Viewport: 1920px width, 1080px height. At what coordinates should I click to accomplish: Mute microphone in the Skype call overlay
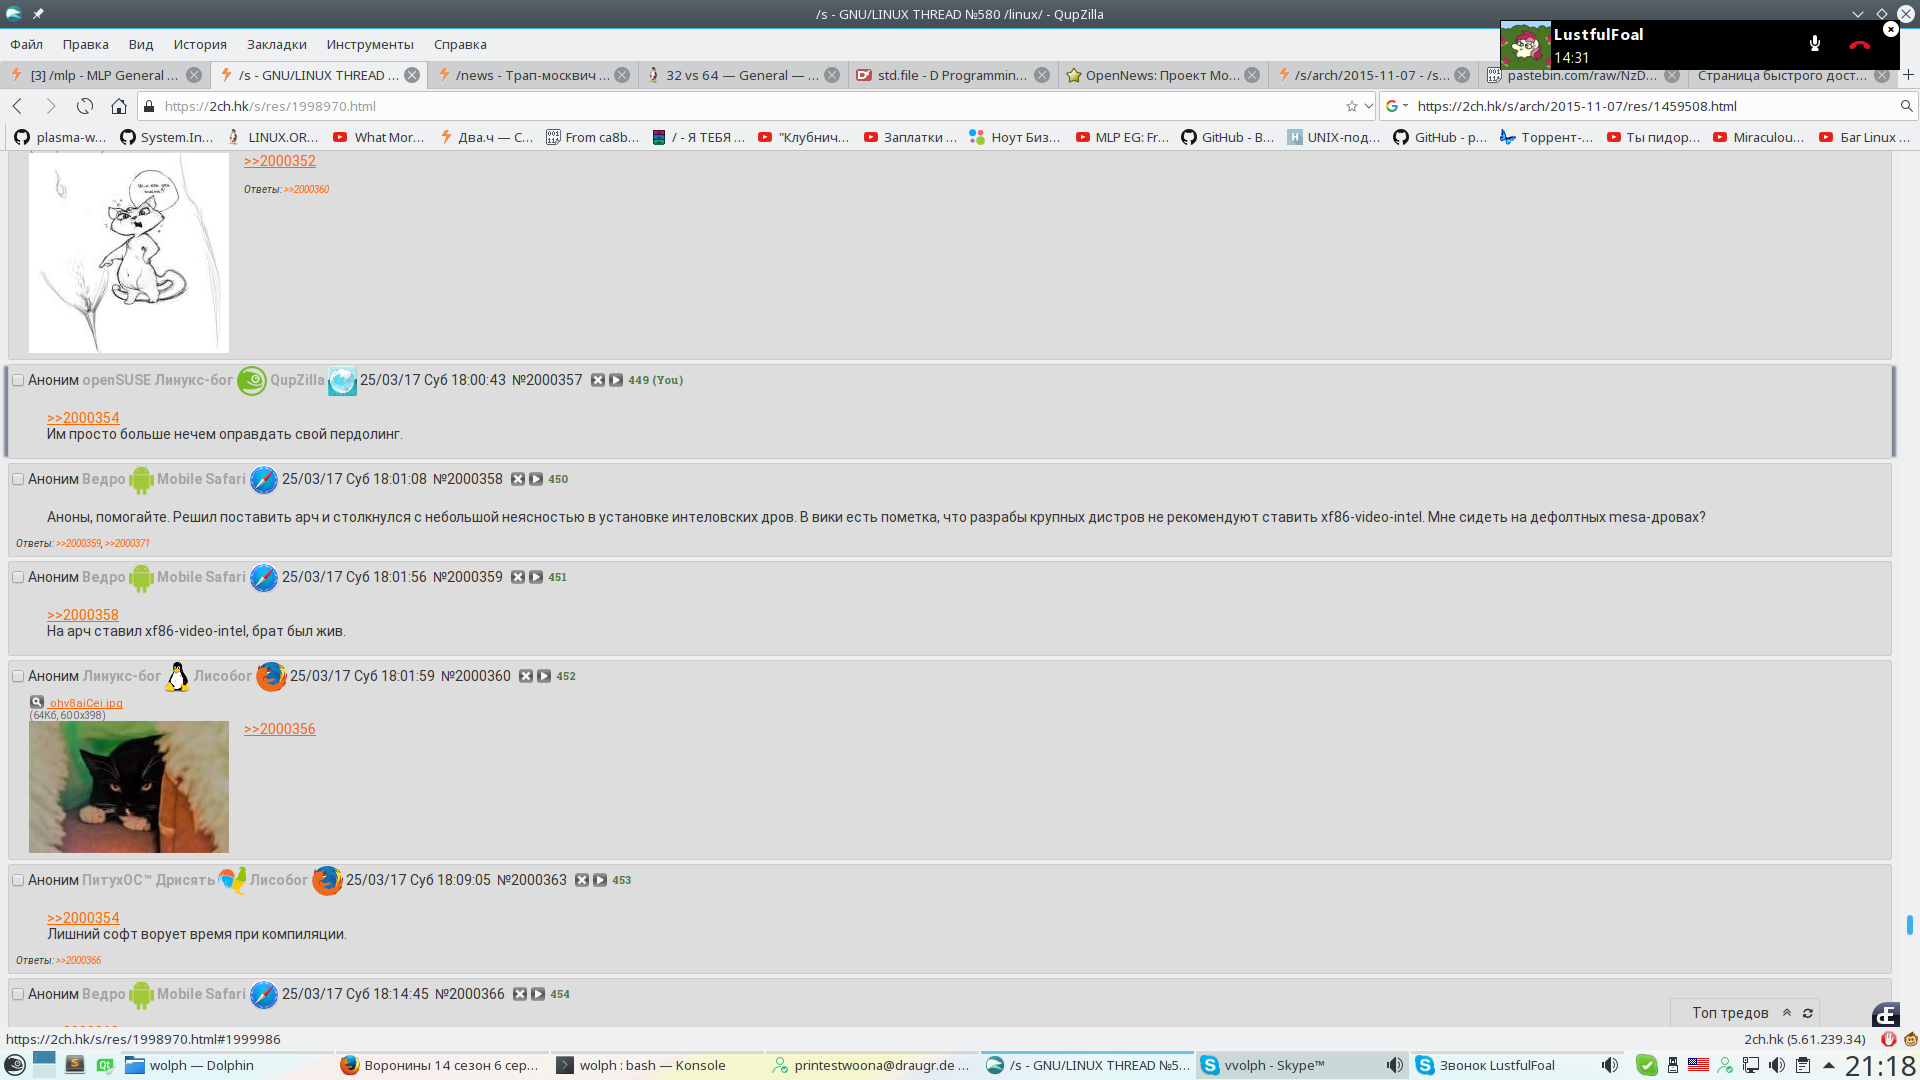click(x=1815, y=43)
